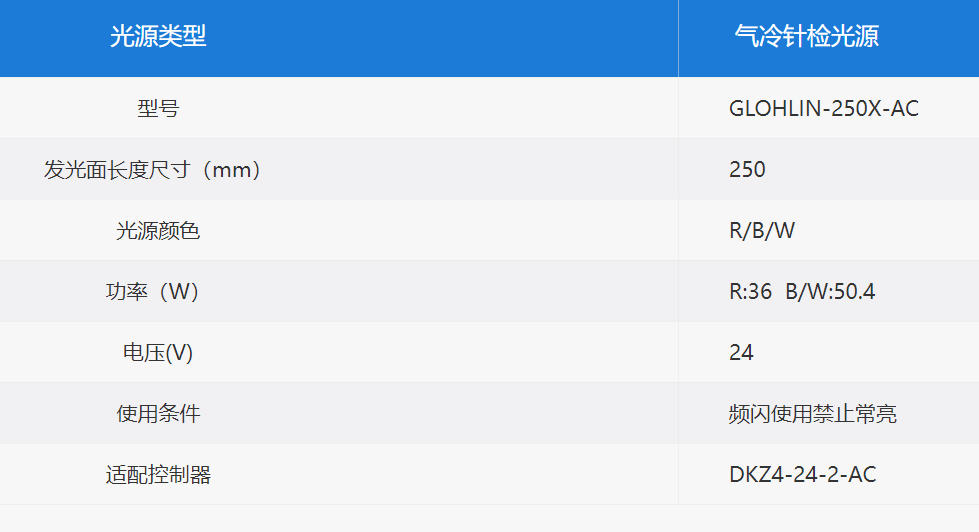Click the column divider in the header
This screenshot has width=979, height=532.
678,38
